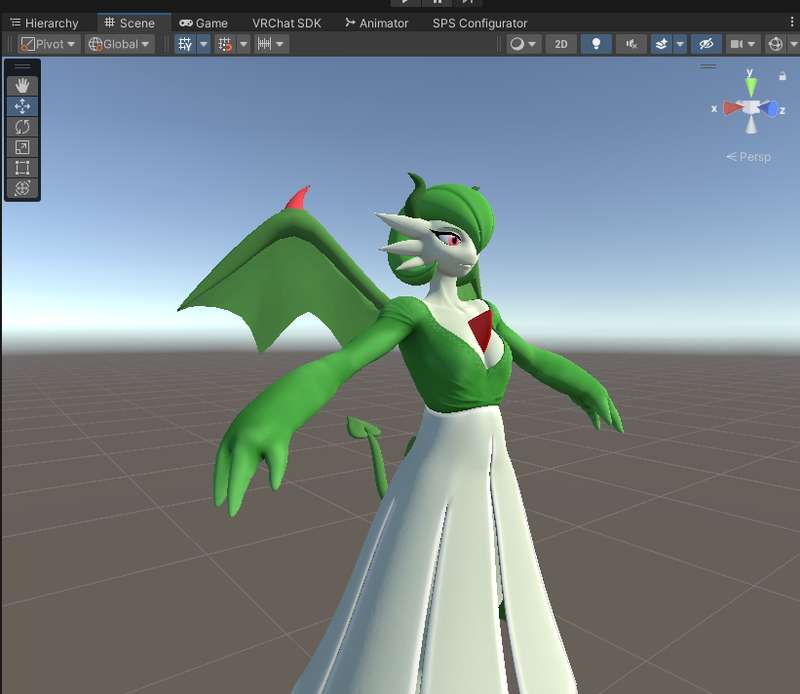Open the SPS Configurator tab
Image resolution: width=800 pixels, height=694 pixels.
(480, 23)
